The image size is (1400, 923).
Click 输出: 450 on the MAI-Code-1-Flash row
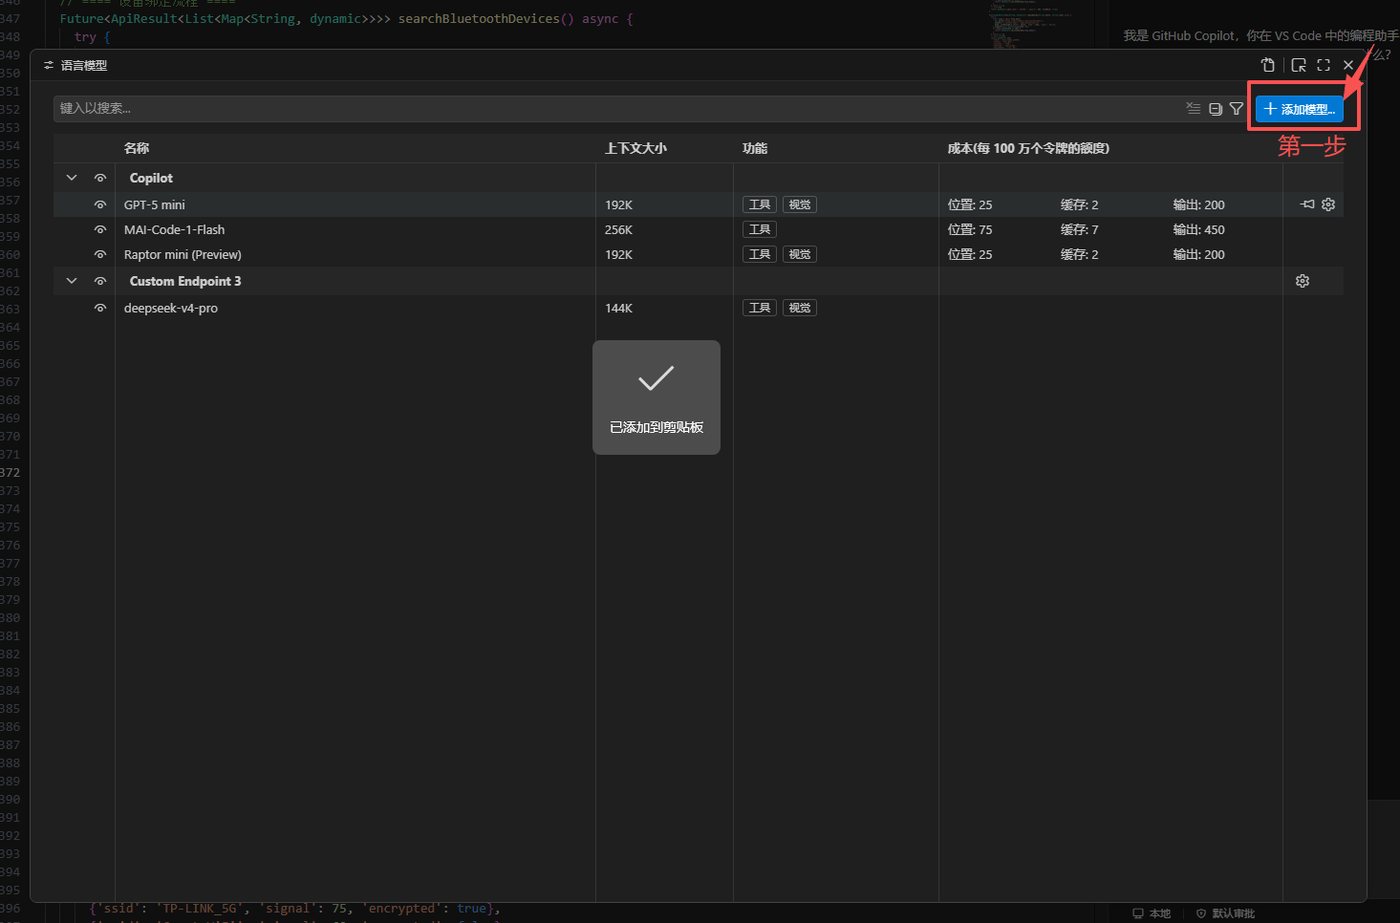(1199, 229)
